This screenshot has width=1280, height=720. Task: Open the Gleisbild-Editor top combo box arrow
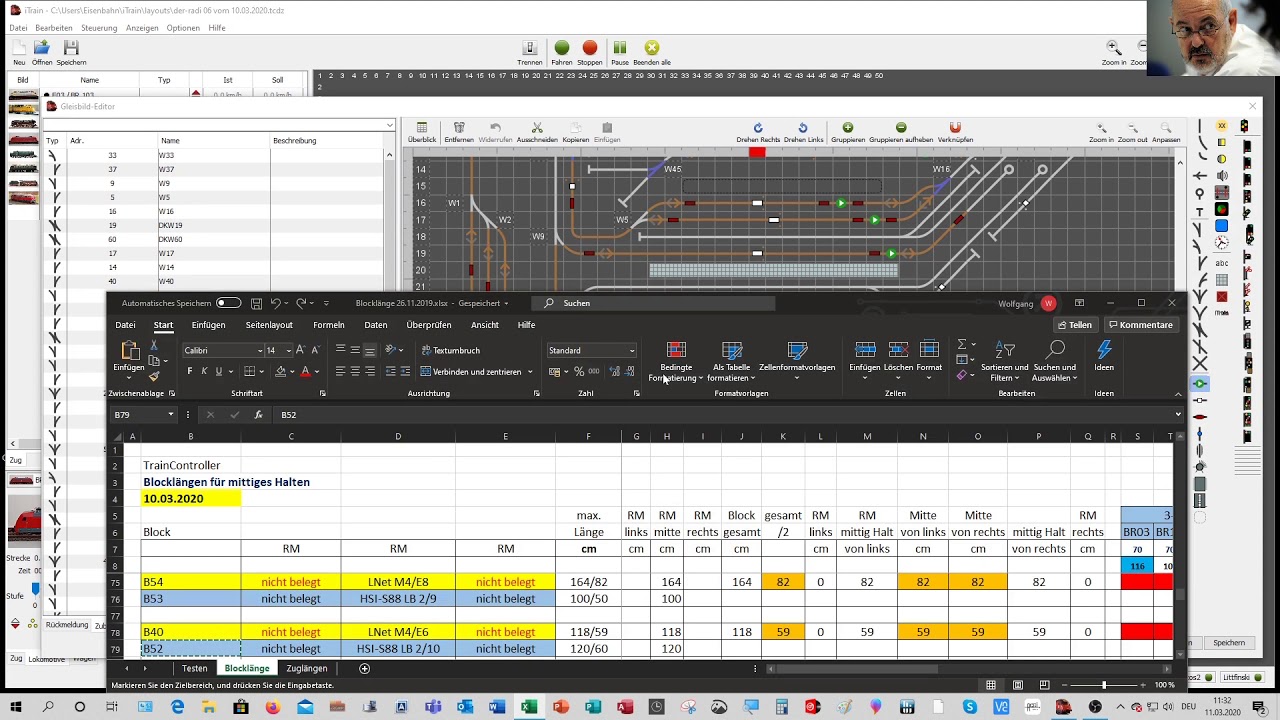pyautogui.click(x=389, y=125)
